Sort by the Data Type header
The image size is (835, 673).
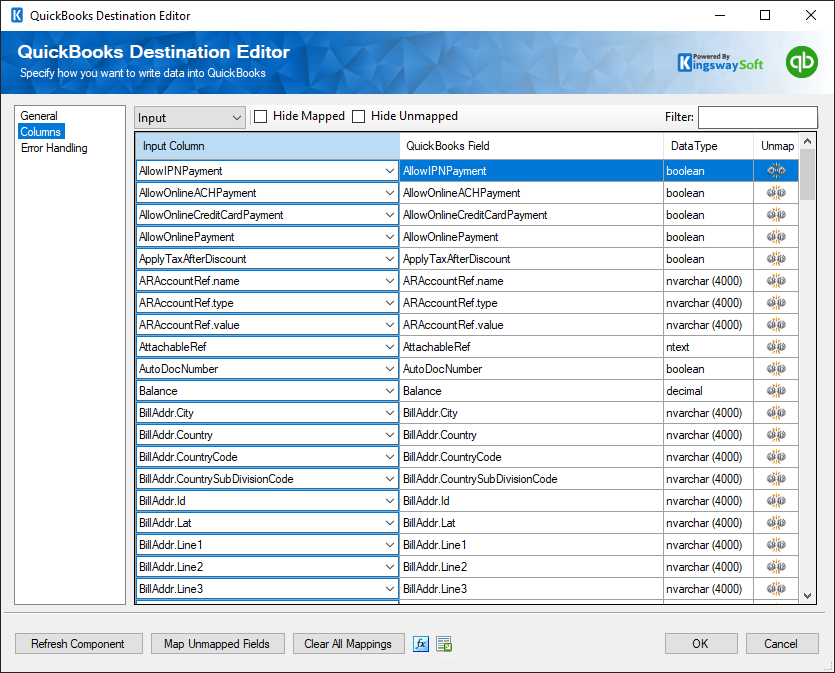click(x=708, y=146)
